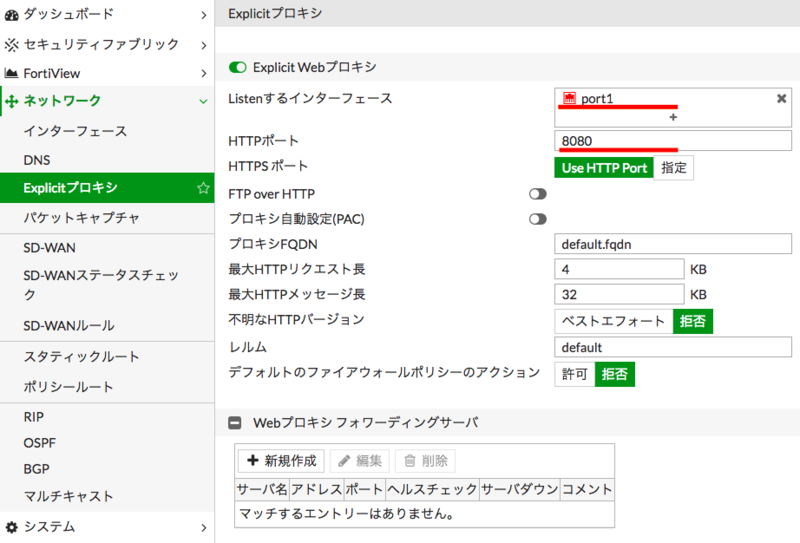Click the dashboard gauge icon

click(11, 15)
